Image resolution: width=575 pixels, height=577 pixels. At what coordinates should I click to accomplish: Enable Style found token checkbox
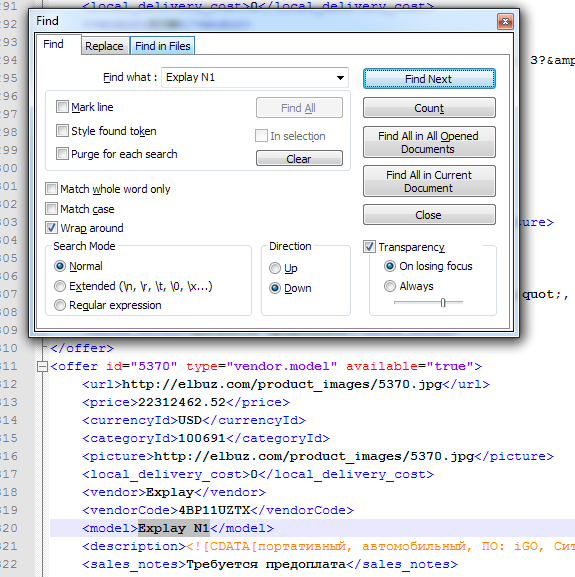point(62,131)
